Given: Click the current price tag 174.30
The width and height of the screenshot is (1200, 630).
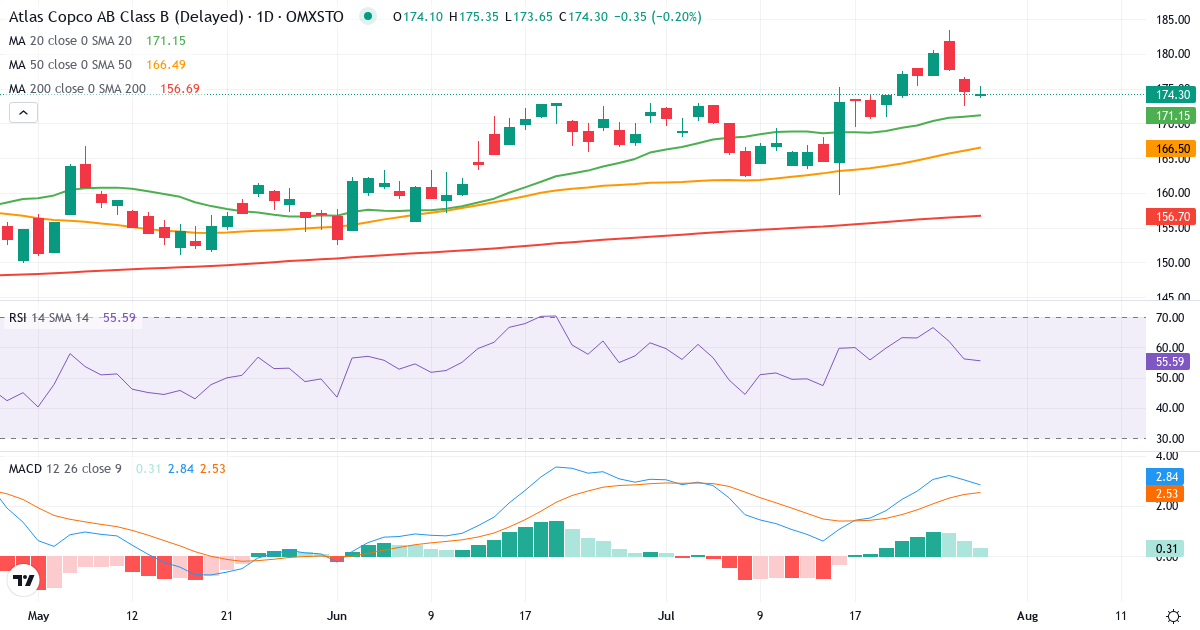Looking at the screenshot, I should pos(1171,95).
